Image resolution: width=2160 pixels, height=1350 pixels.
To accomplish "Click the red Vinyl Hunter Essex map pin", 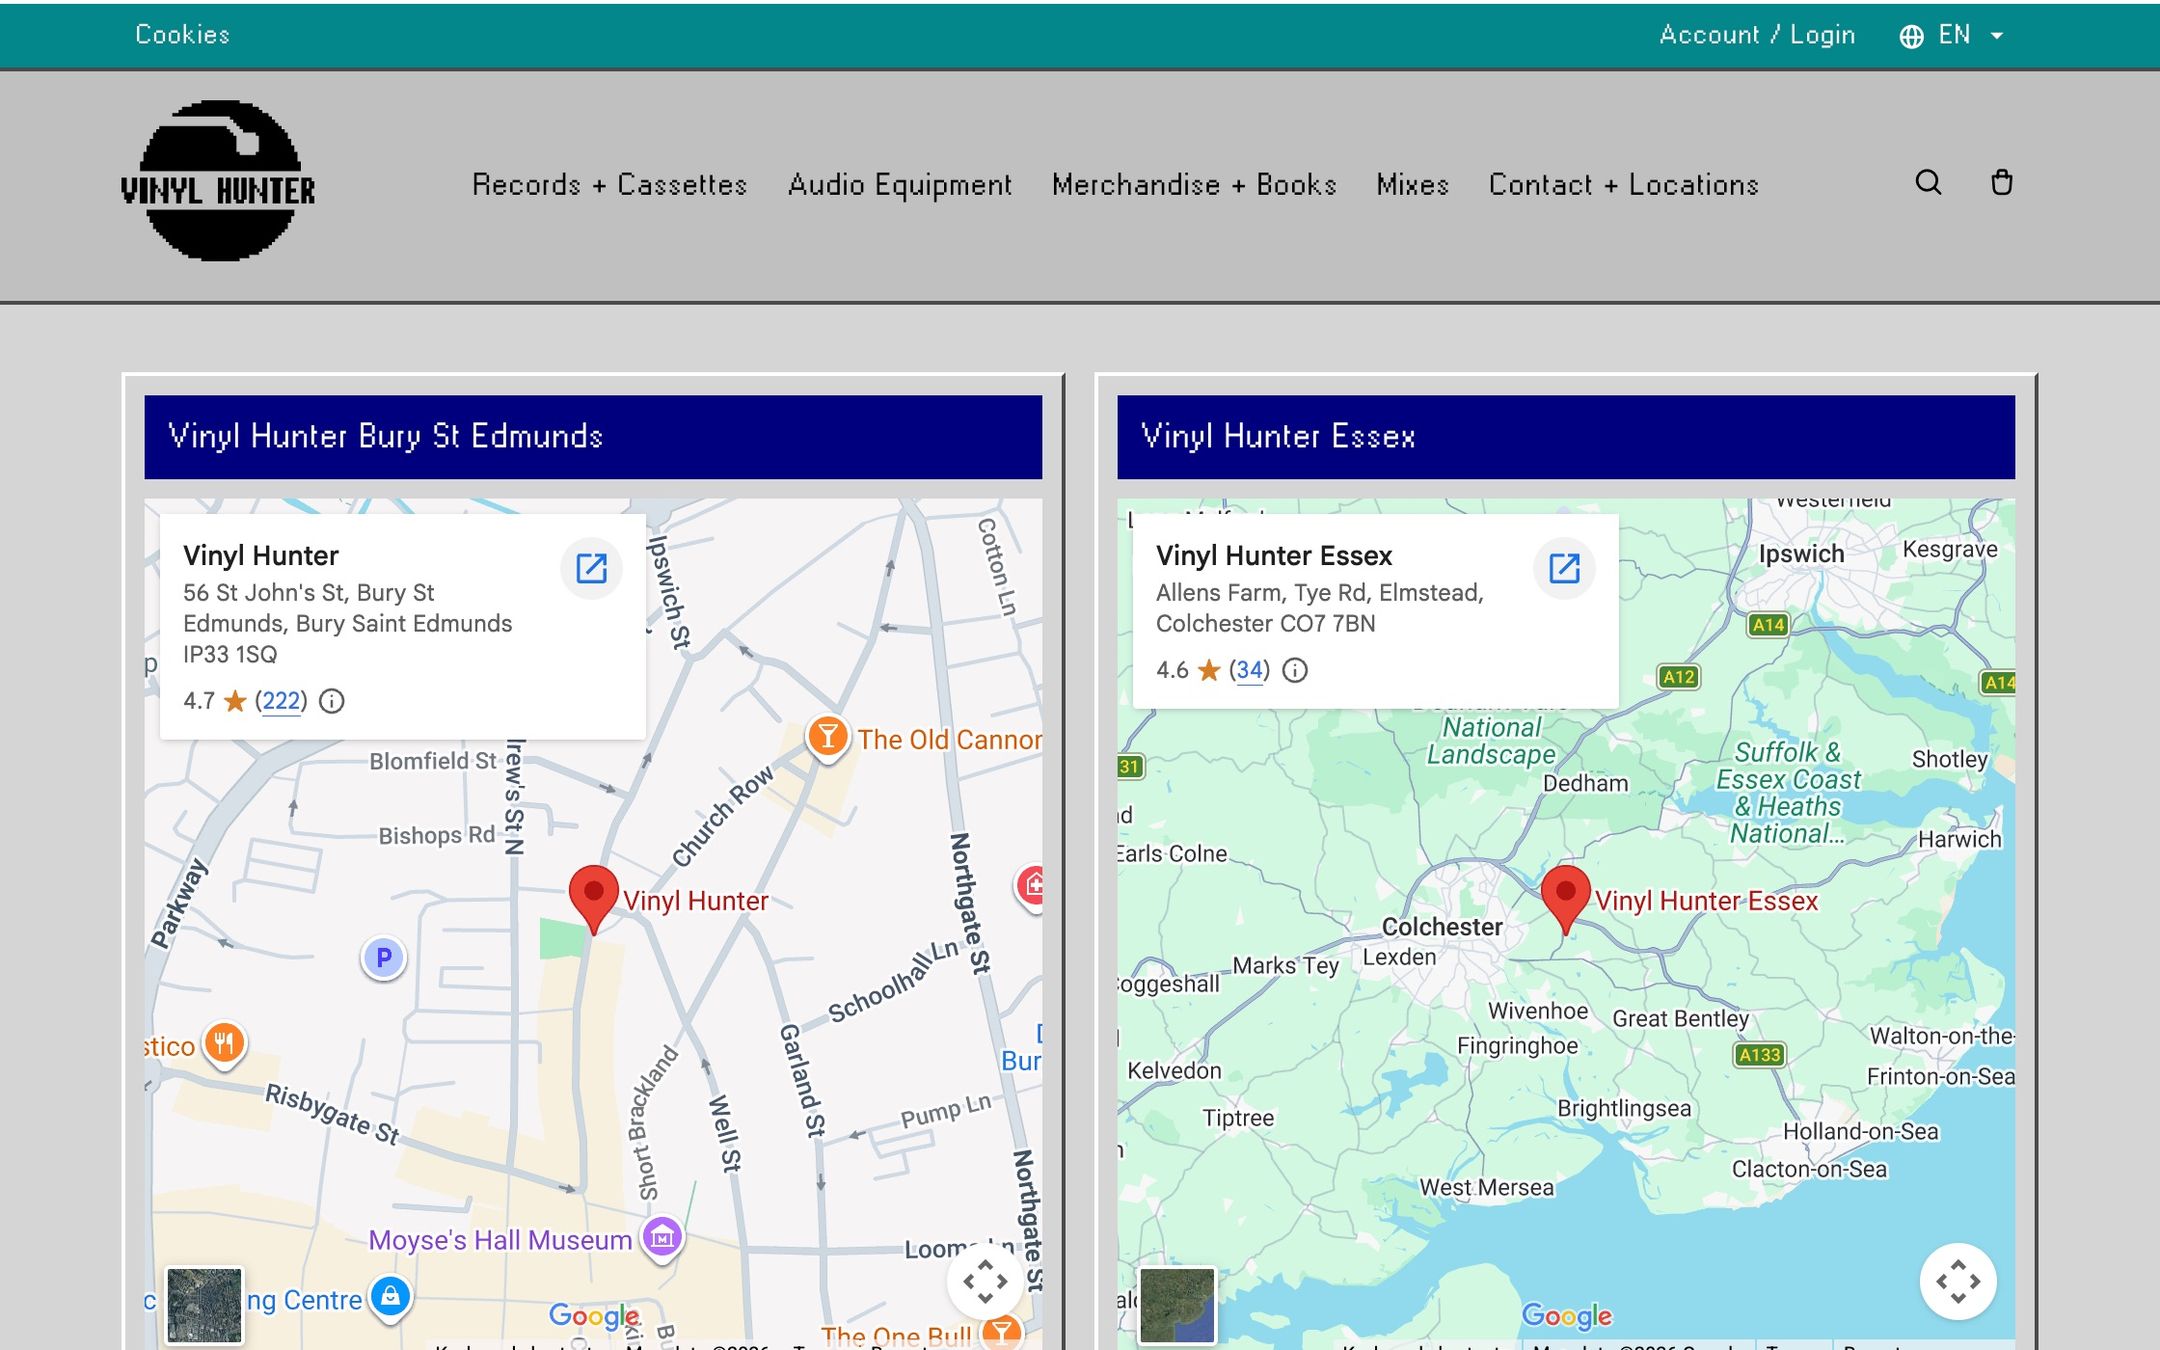I will click(1566, 898).
